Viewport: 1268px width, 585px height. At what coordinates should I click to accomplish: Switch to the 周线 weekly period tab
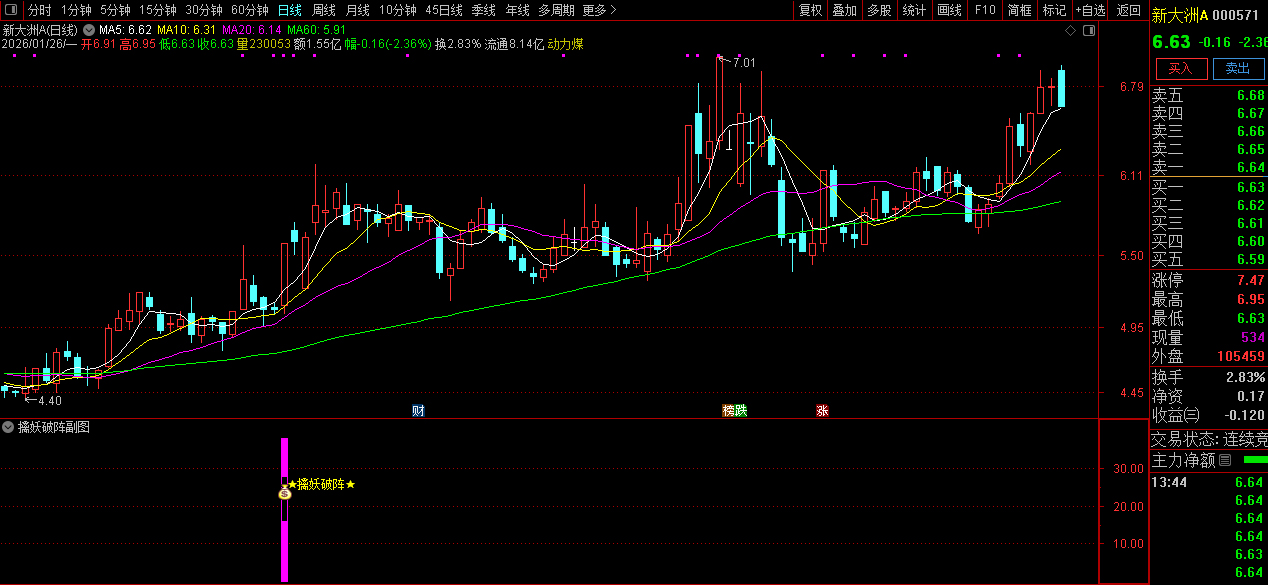pyautogui.click(x=323, y=10)
